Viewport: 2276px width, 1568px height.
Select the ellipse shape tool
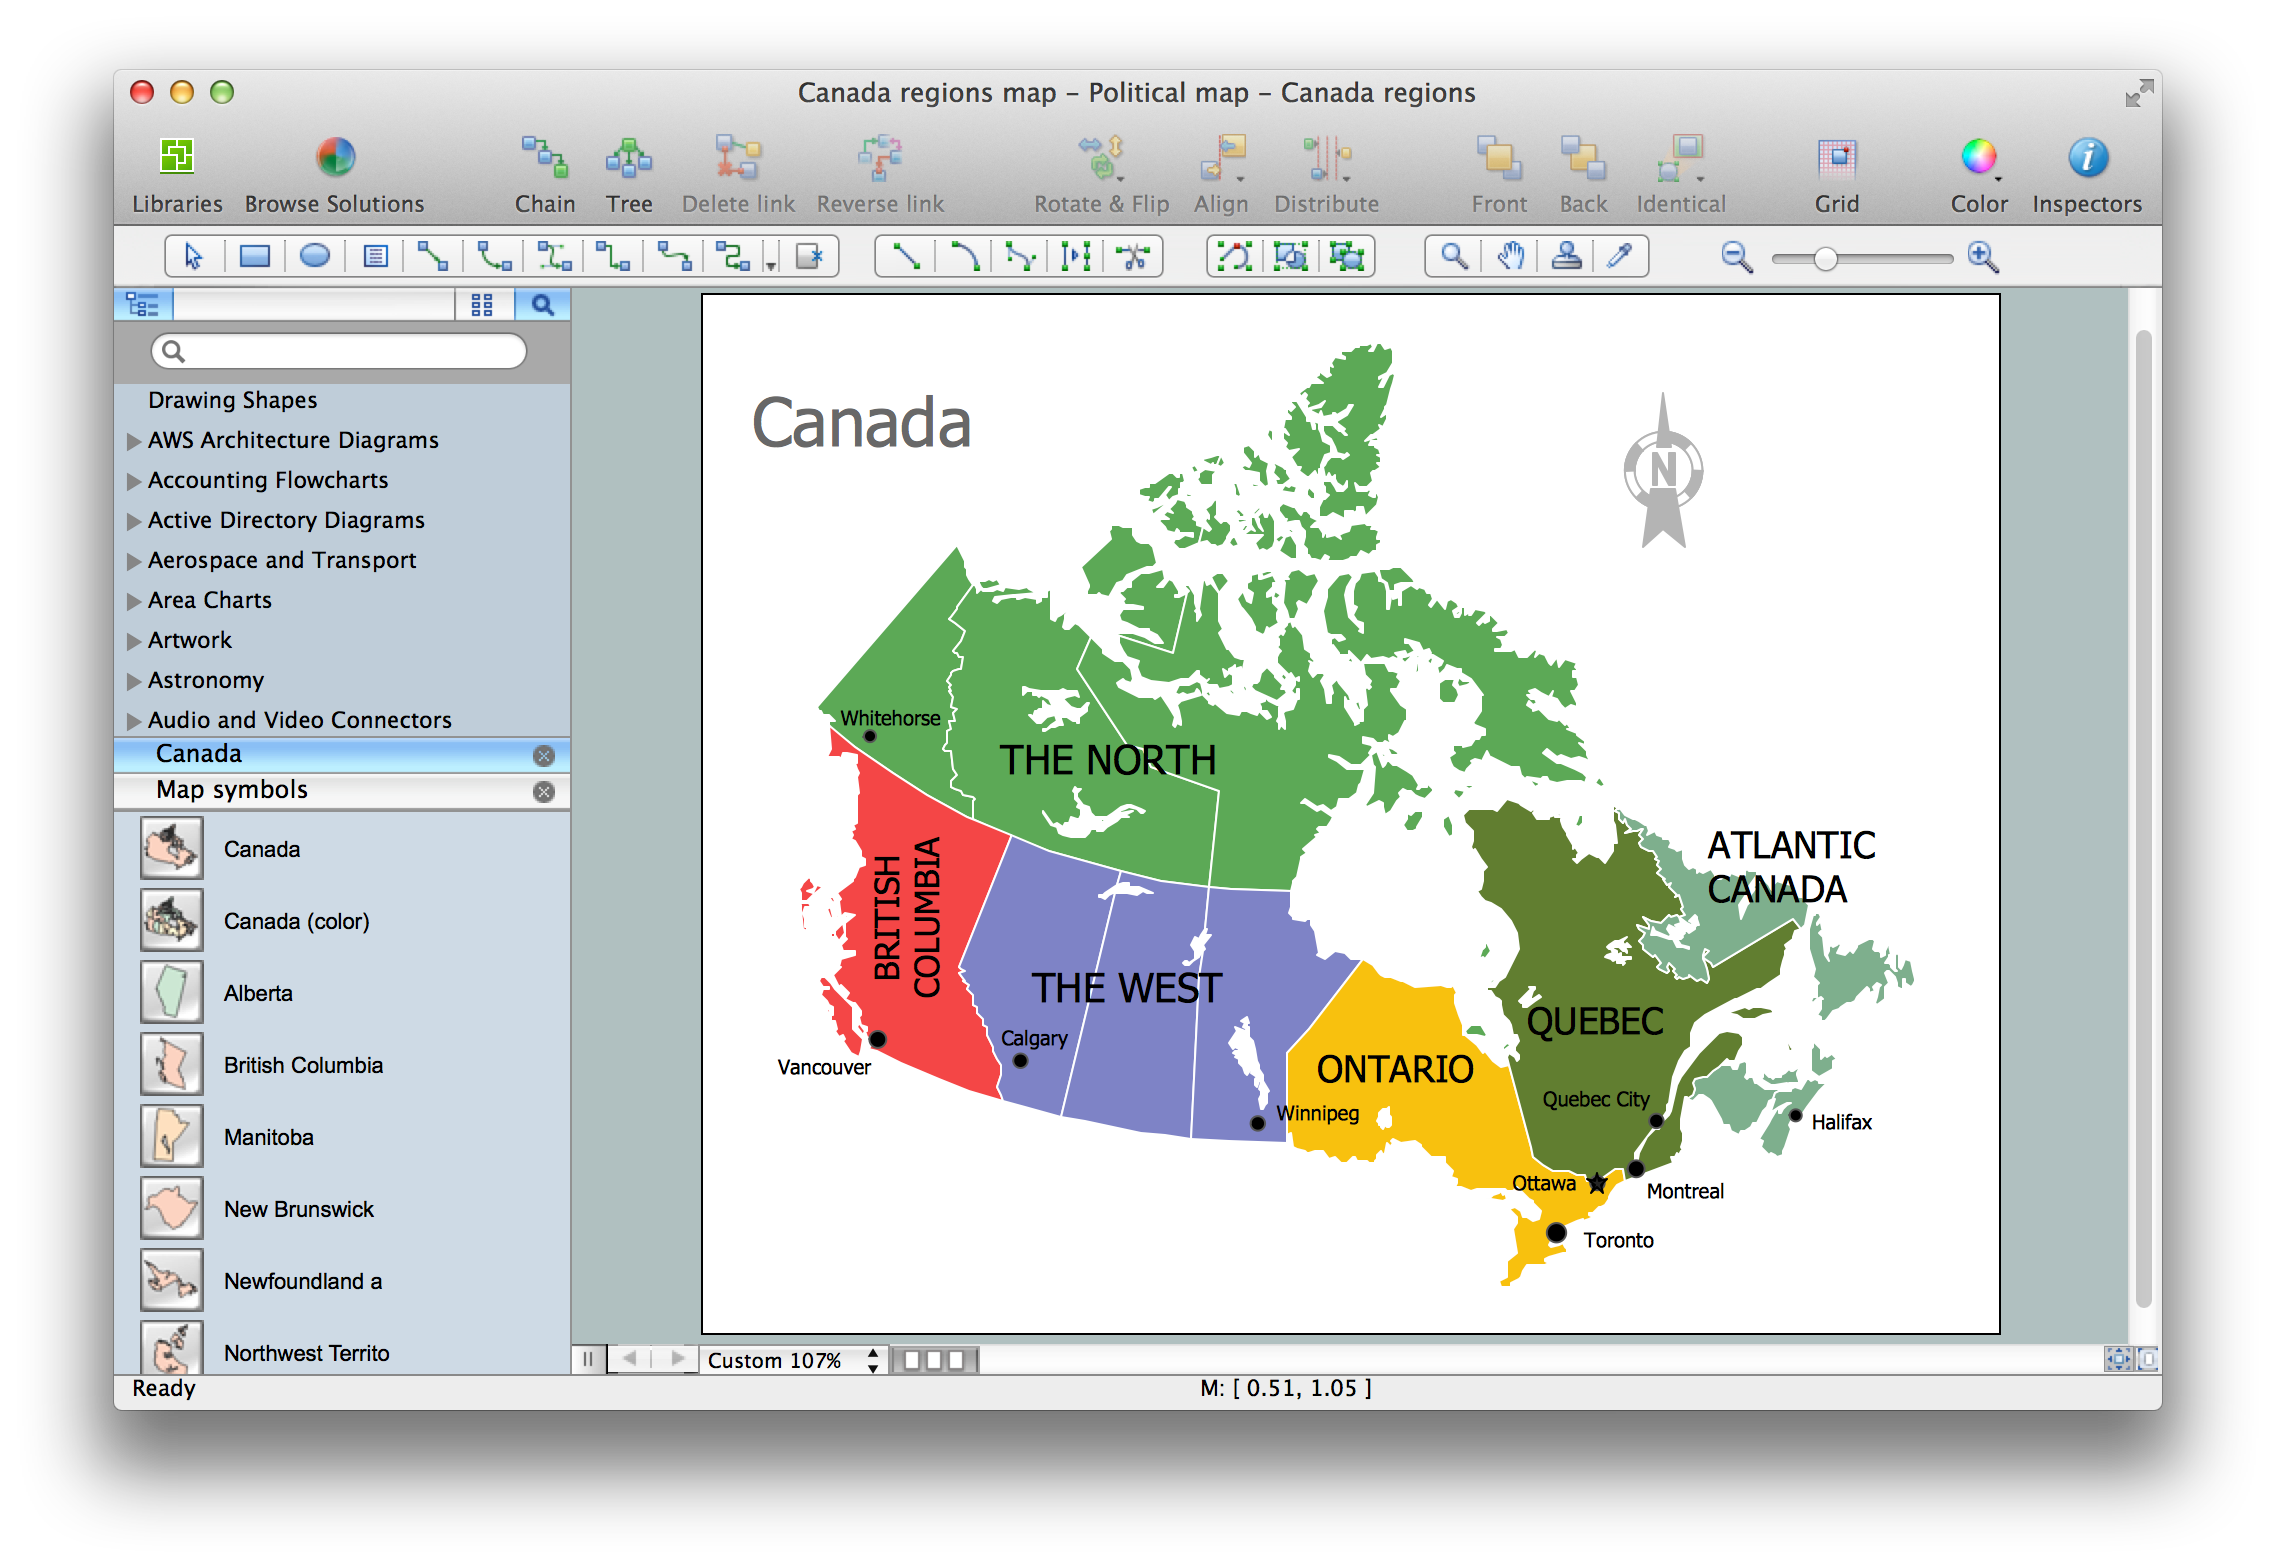tap(314, 257)
